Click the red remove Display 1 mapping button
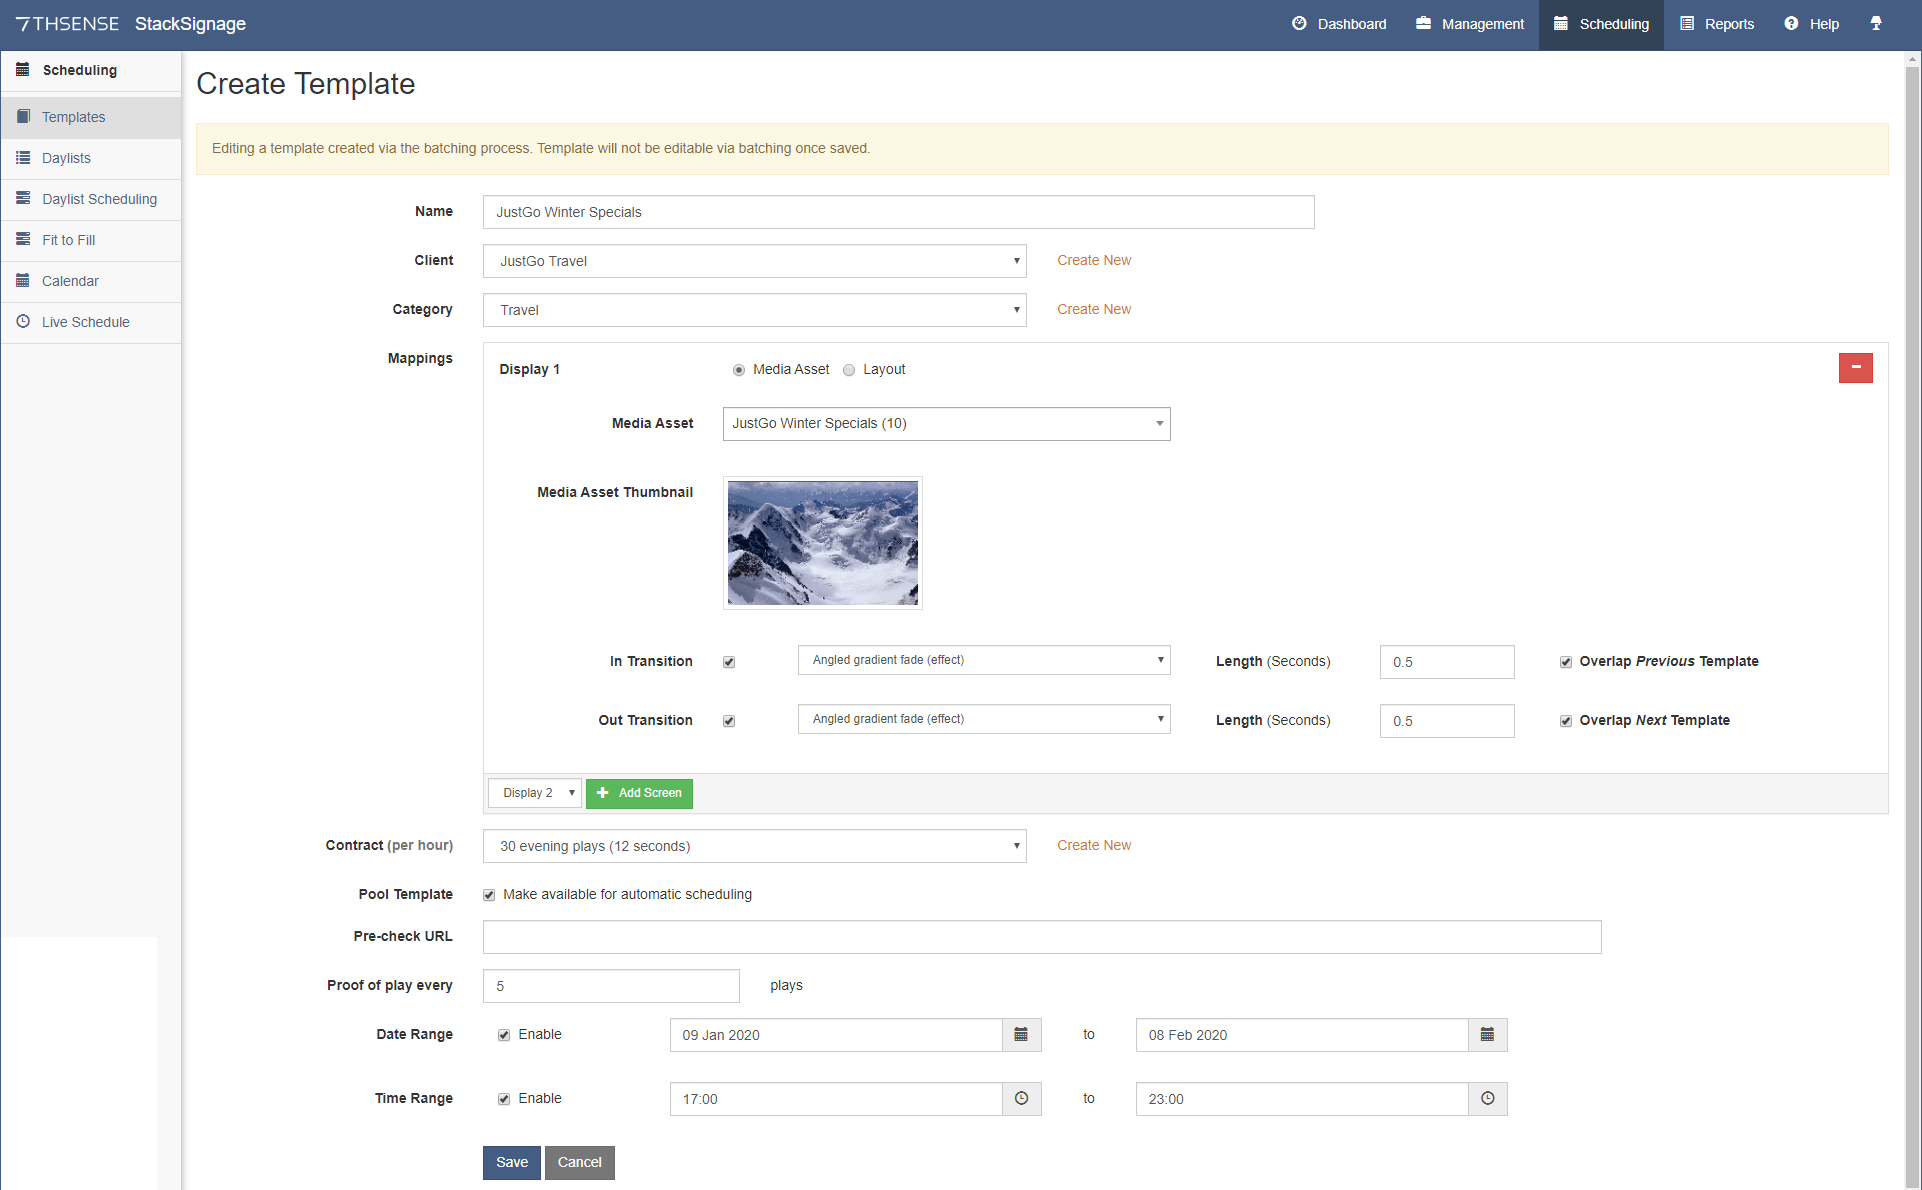 point(1855,368)
